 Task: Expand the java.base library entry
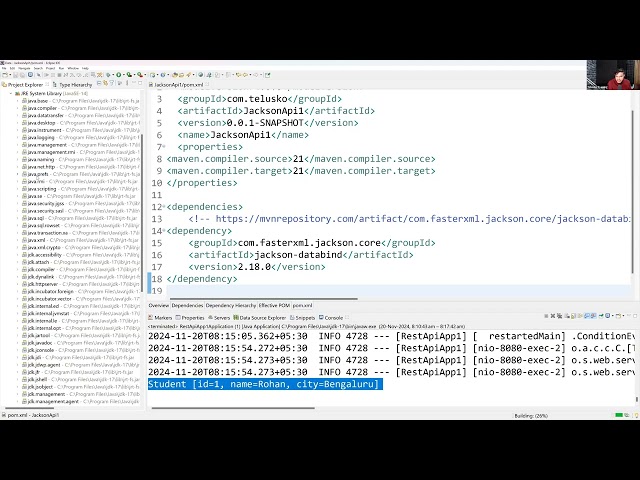[18, 101]
